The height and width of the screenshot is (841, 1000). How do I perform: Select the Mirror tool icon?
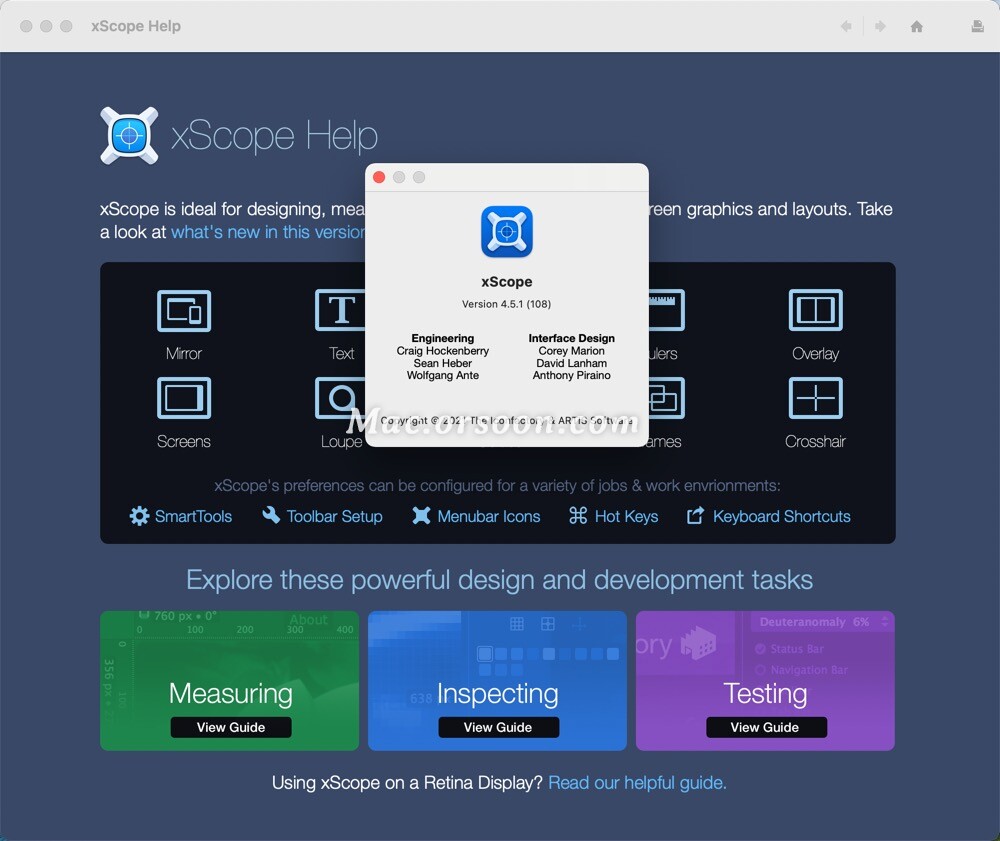184,310
